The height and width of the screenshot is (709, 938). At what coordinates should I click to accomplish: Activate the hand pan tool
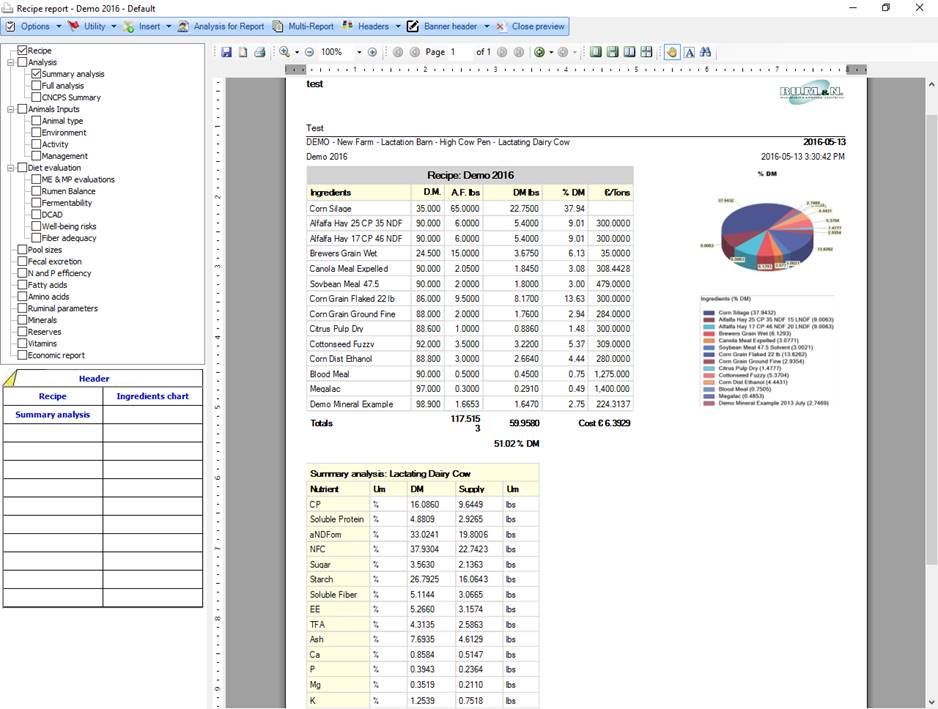(672, 52)
